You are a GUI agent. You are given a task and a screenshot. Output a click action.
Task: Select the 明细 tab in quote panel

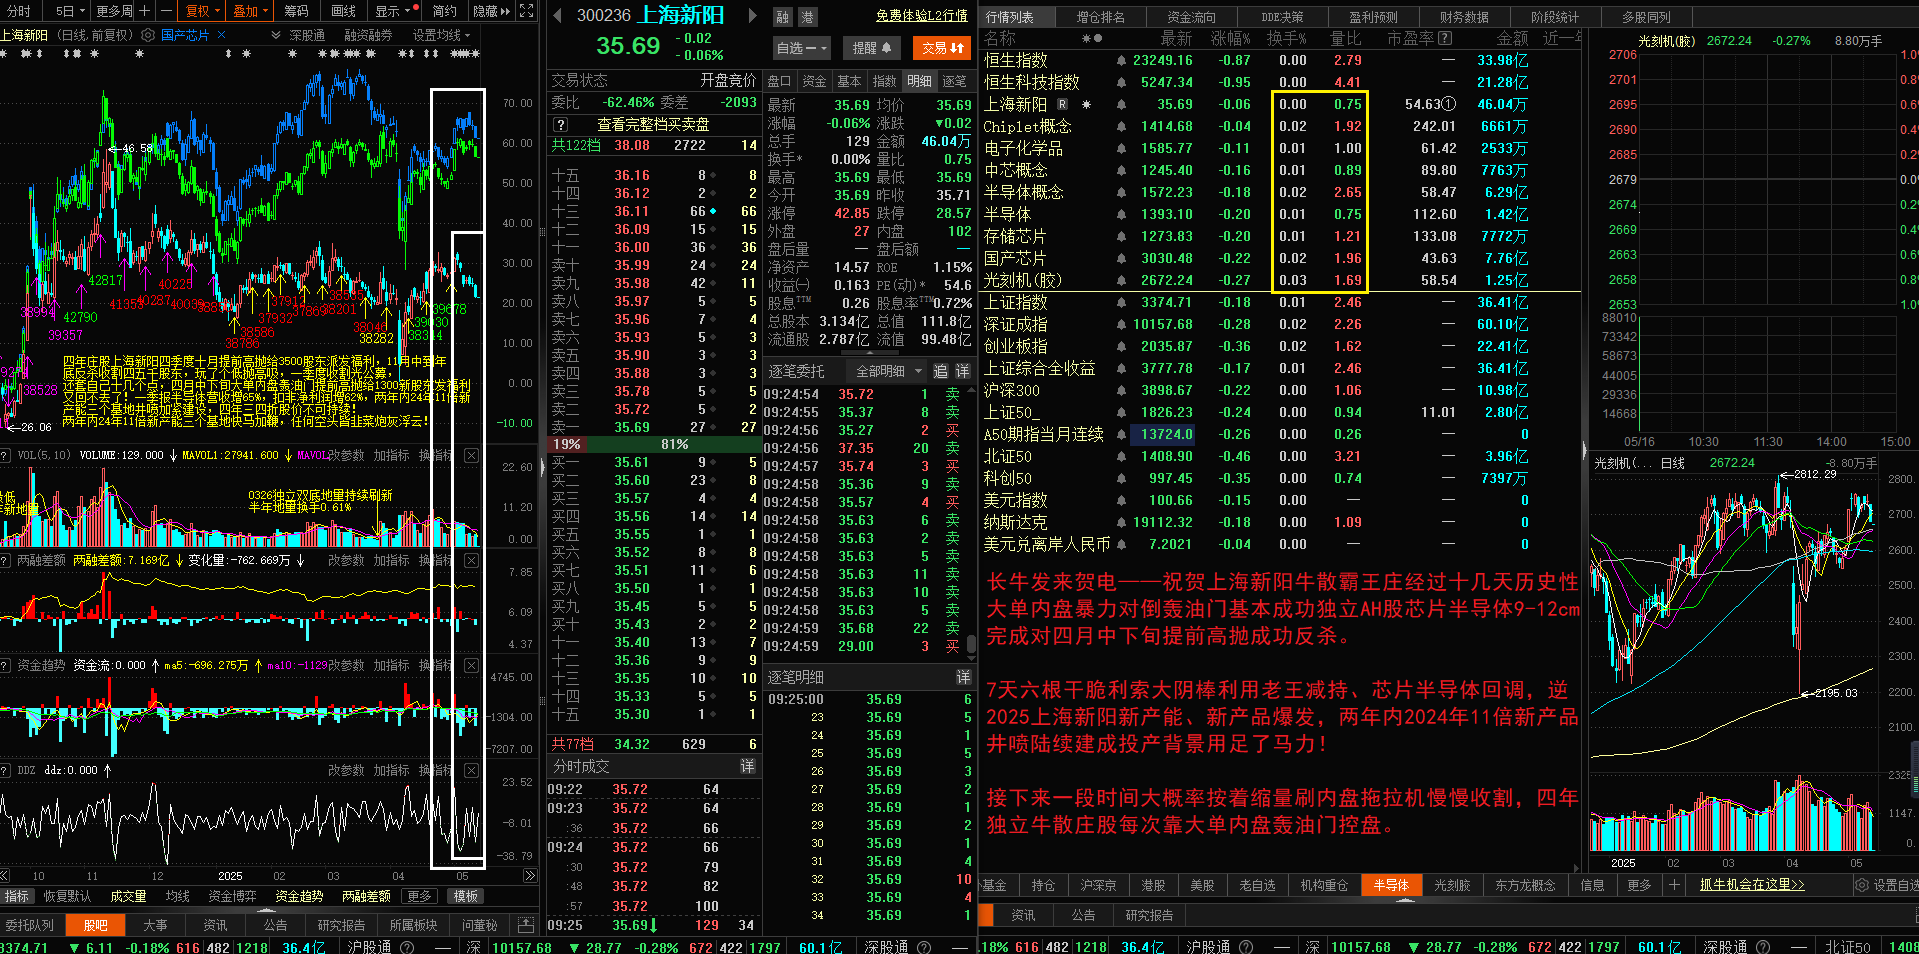click(919, 81)
